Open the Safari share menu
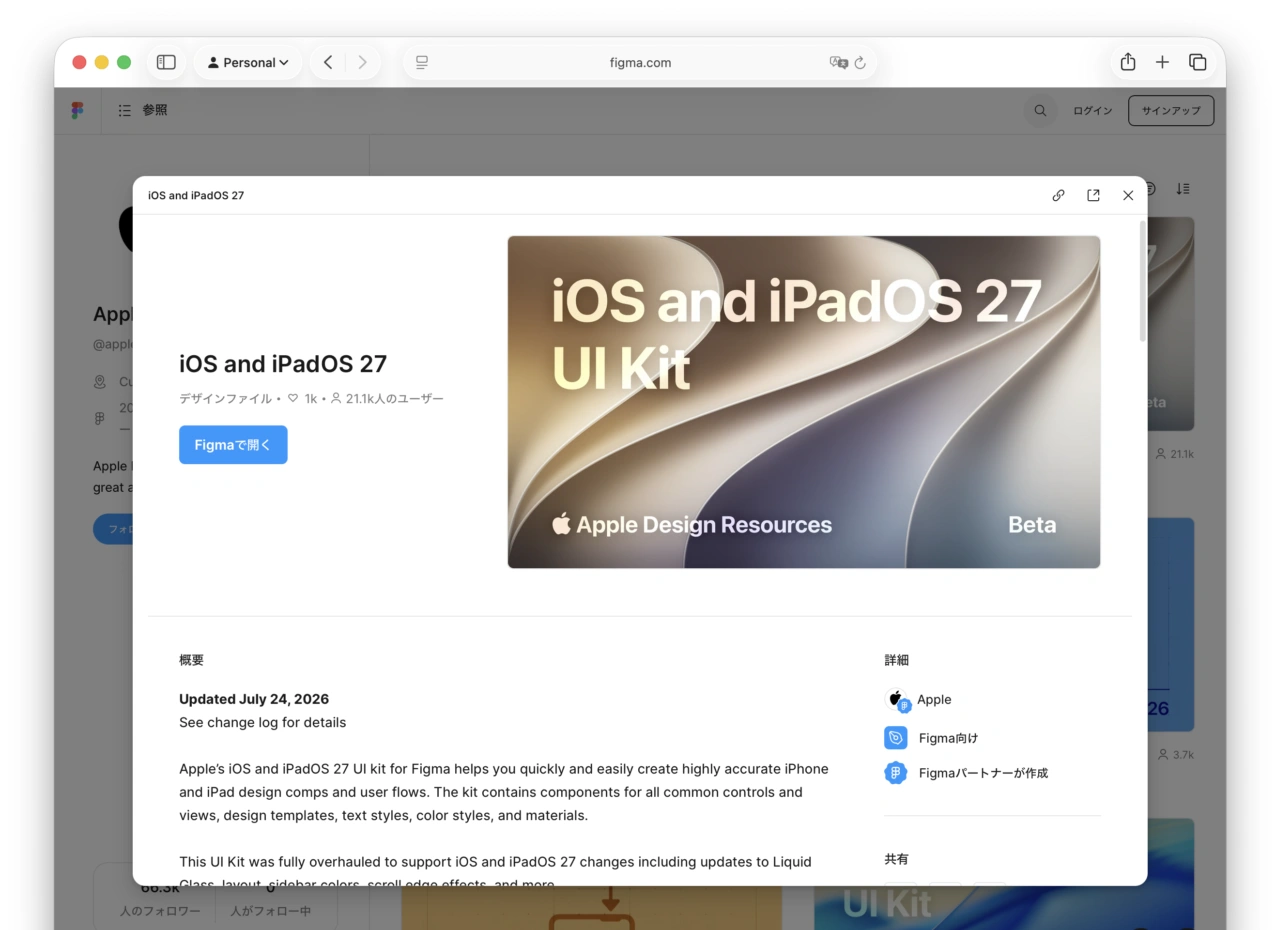 1128,62
